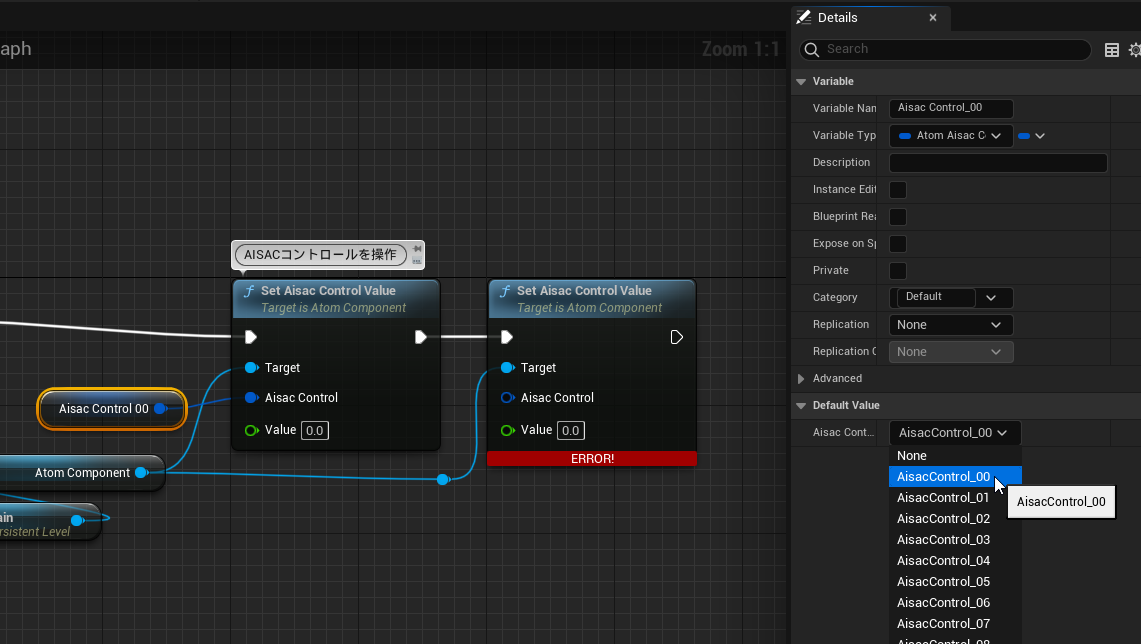
Task: Open the Replication dropdown set to None
Action: pos(950,325)
